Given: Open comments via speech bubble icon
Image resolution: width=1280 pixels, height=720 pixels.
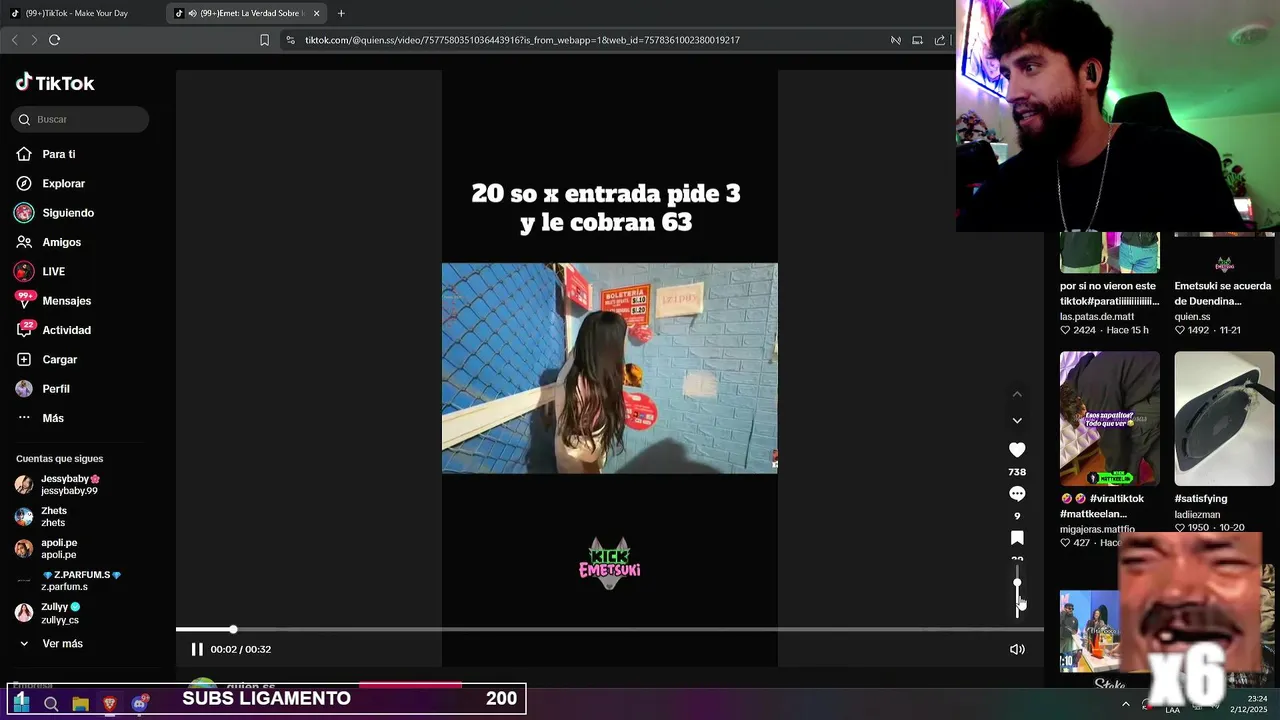Looking at the screenshot, I should pyautogui.click(x=1017, y=494).
